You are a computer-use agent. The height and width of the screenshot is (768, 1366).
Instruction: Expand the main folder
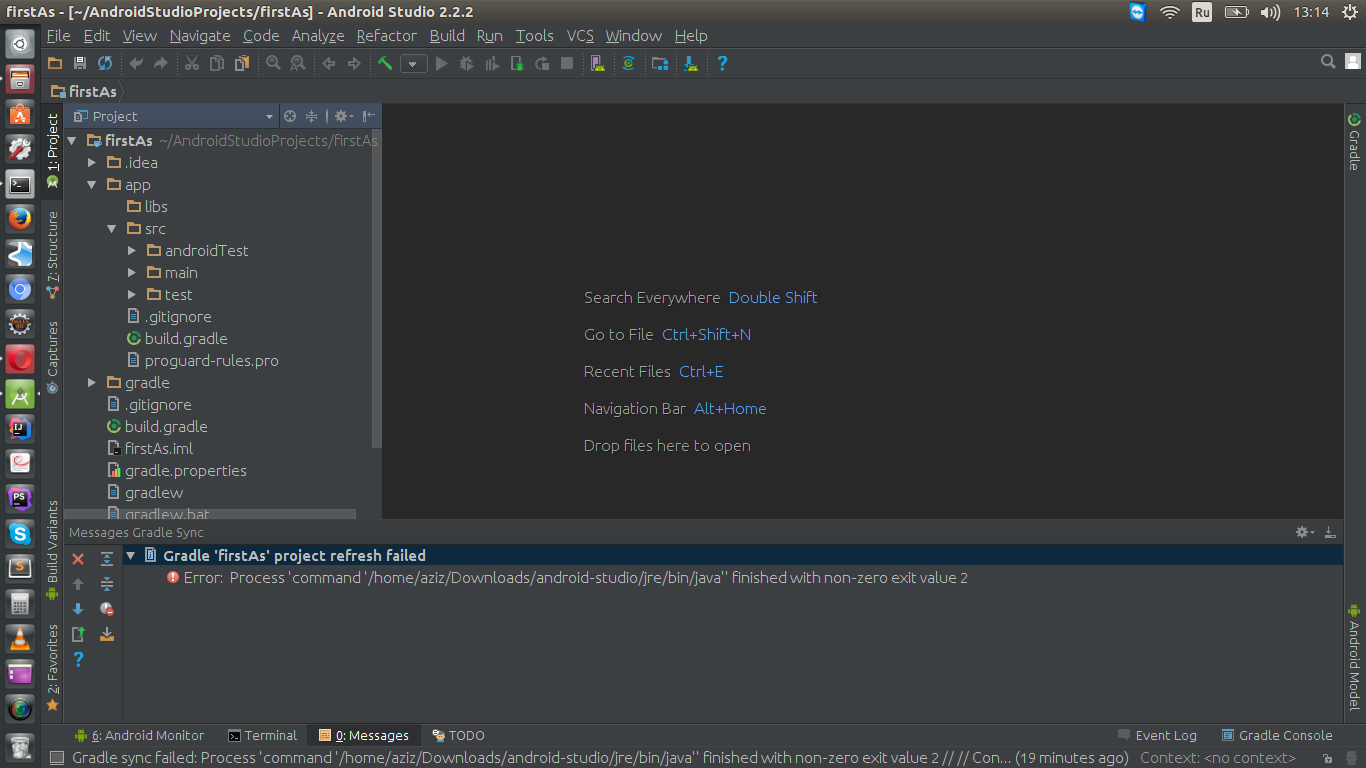click(x=132, y=273)
